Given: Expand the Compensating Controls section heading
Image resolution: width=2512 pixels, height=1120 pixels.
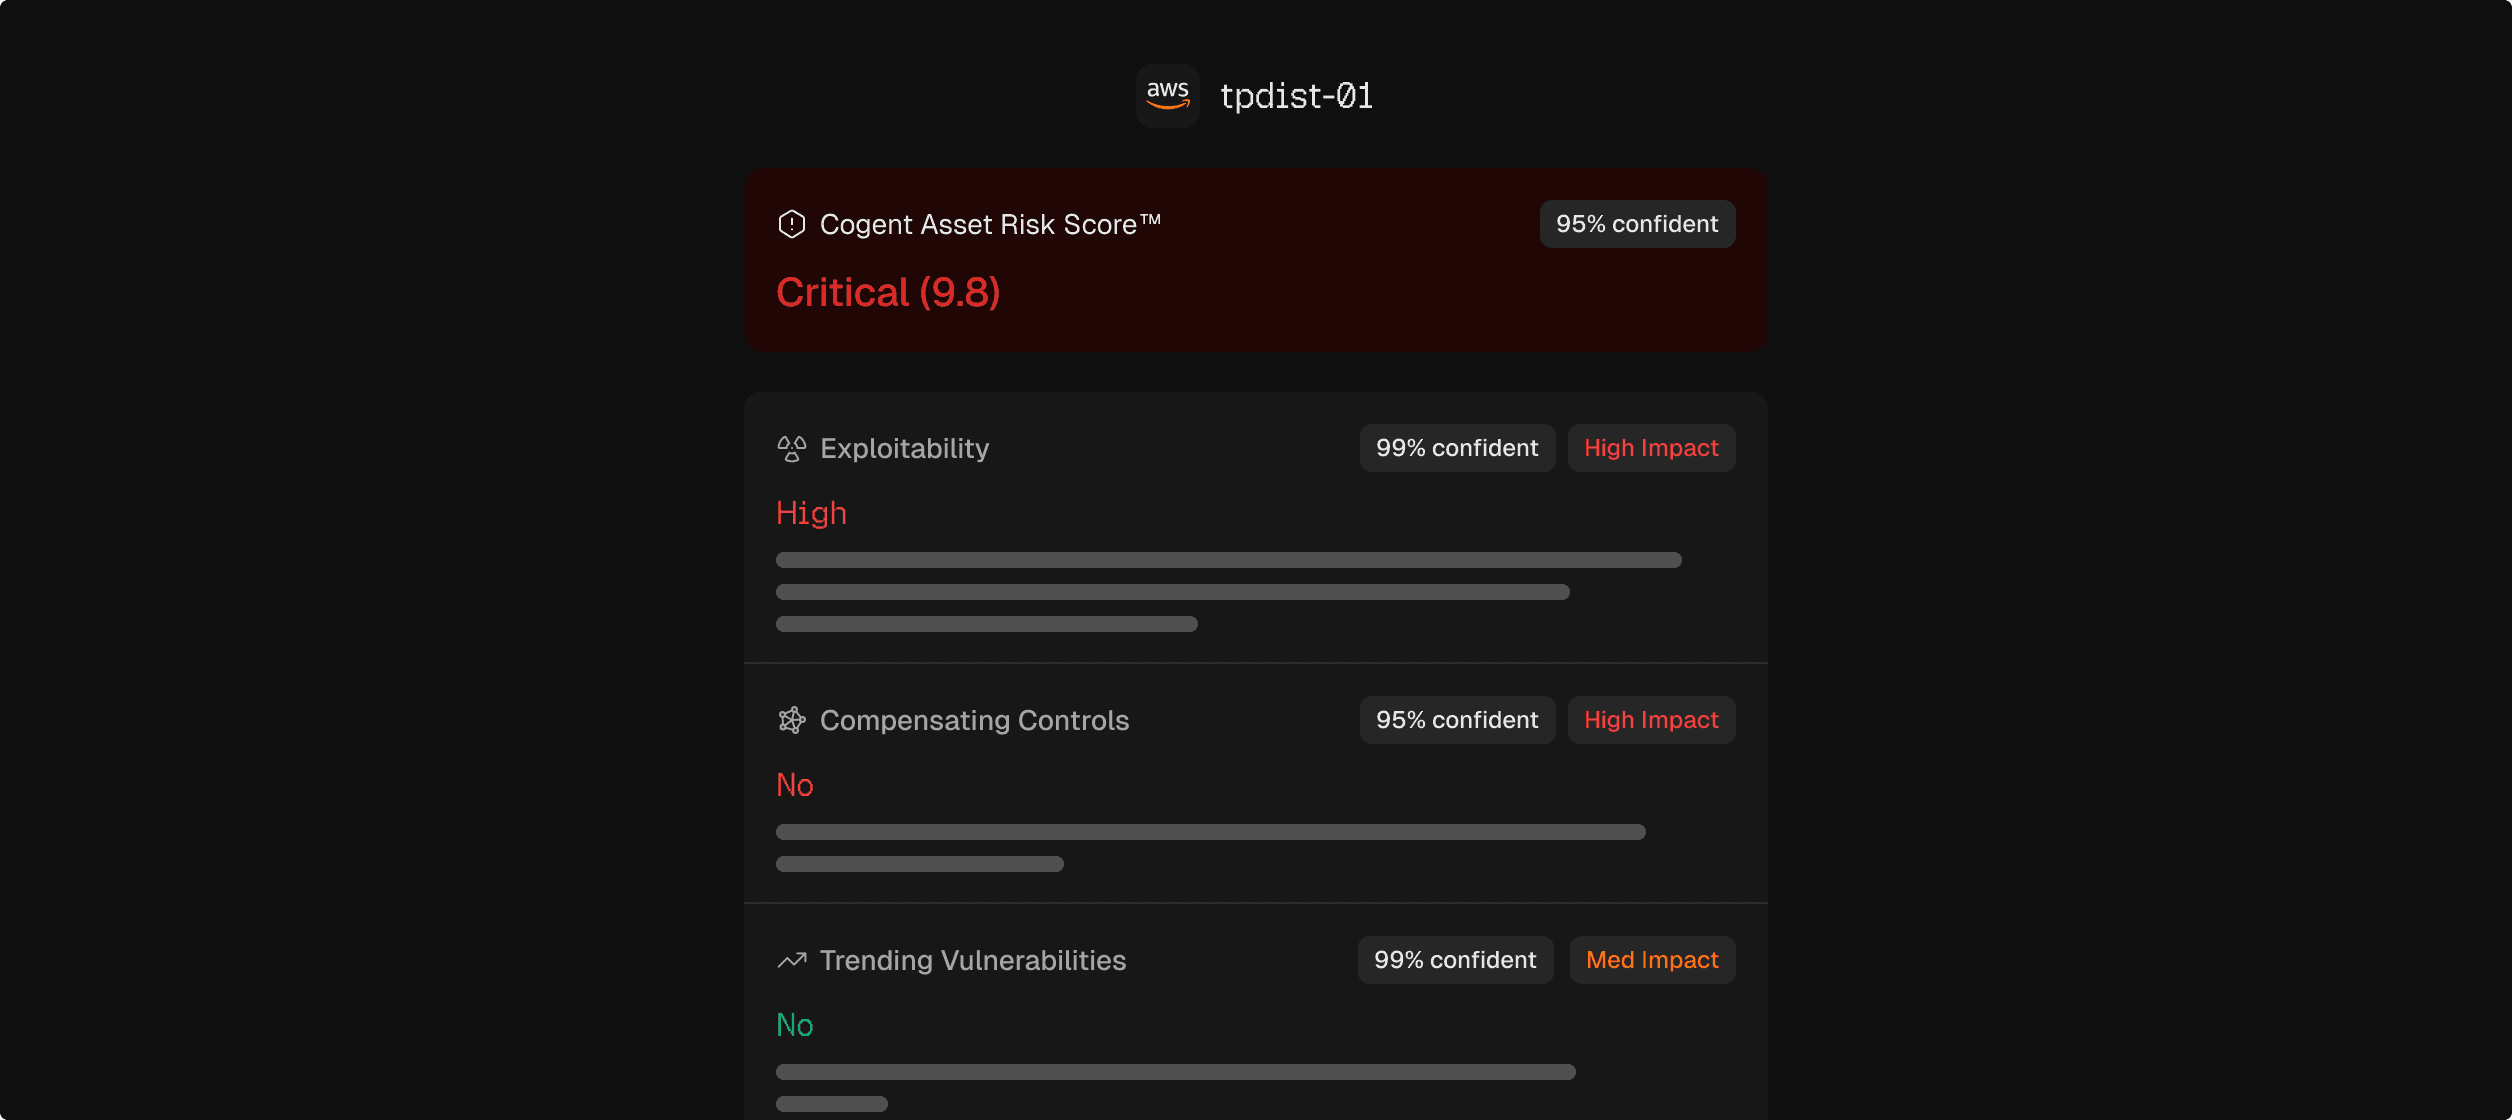Looking at the screenshot, I should [x=974, y=720].
